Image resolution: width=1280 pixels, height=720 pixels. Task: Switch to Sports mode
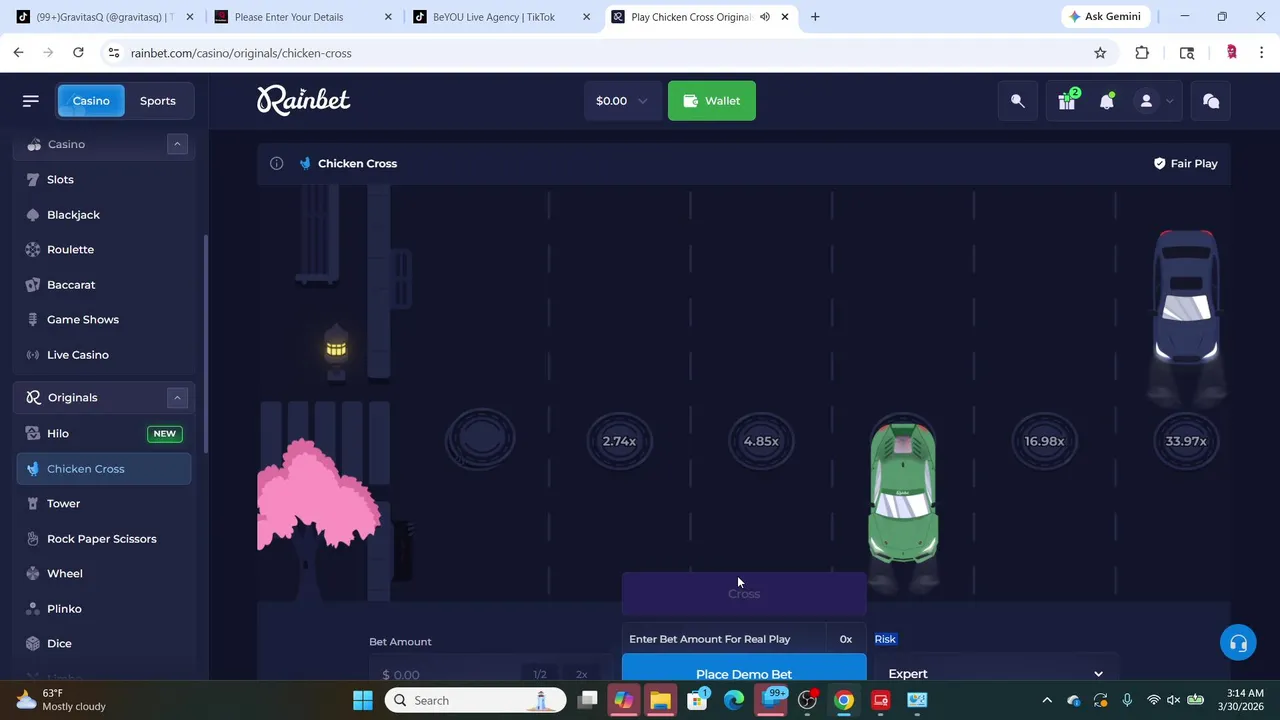pyautogui.click(x=158, y=101)
